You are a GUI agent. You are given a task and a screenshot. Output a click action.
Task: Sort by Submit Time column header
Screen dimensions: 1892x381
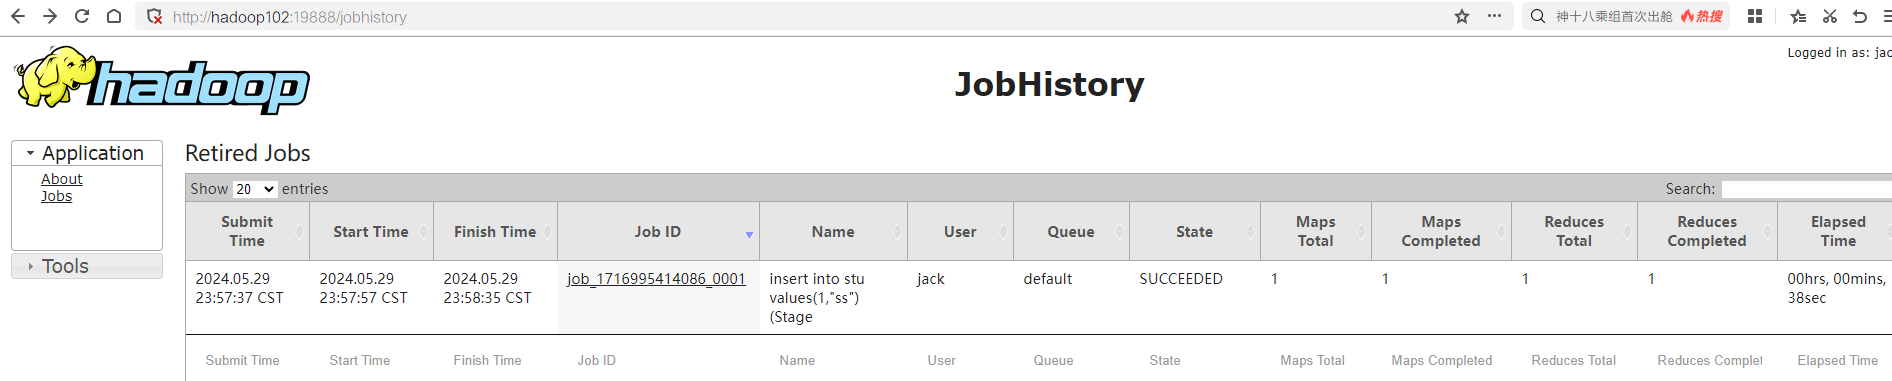[247, 231]
